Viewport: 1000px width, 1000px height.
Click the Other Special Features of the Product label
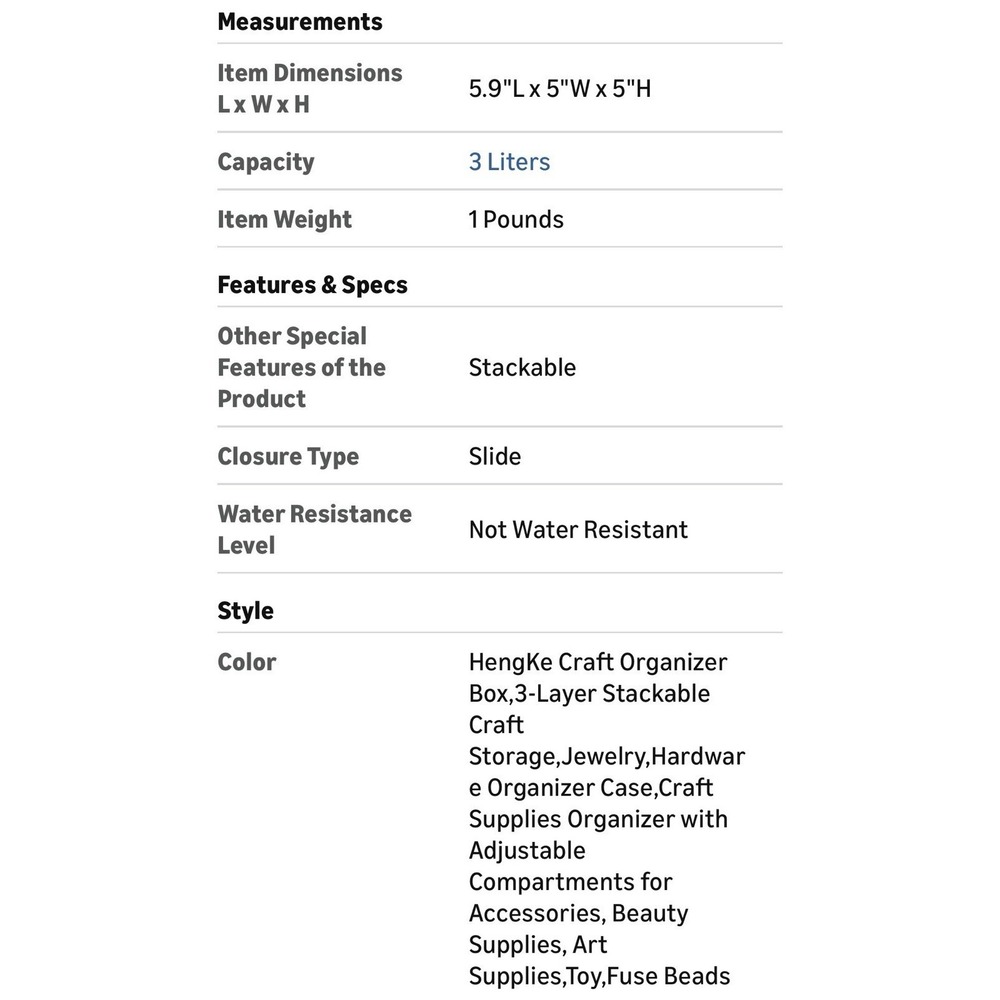(302, 367)
